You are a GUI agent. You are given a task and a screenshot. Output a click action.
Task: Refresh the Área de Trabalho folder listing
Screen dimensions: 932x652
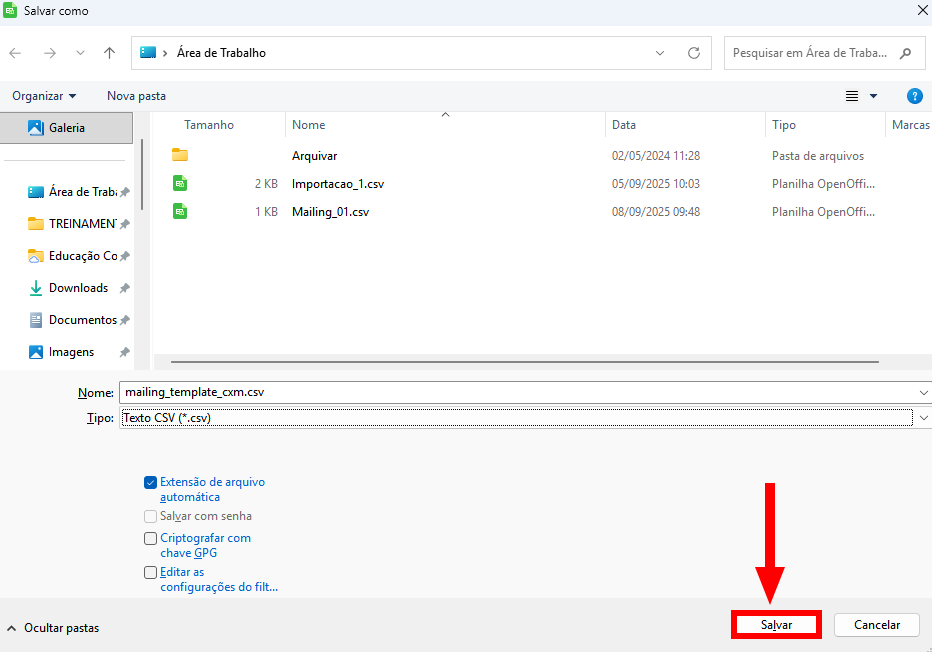coord(693,53)
